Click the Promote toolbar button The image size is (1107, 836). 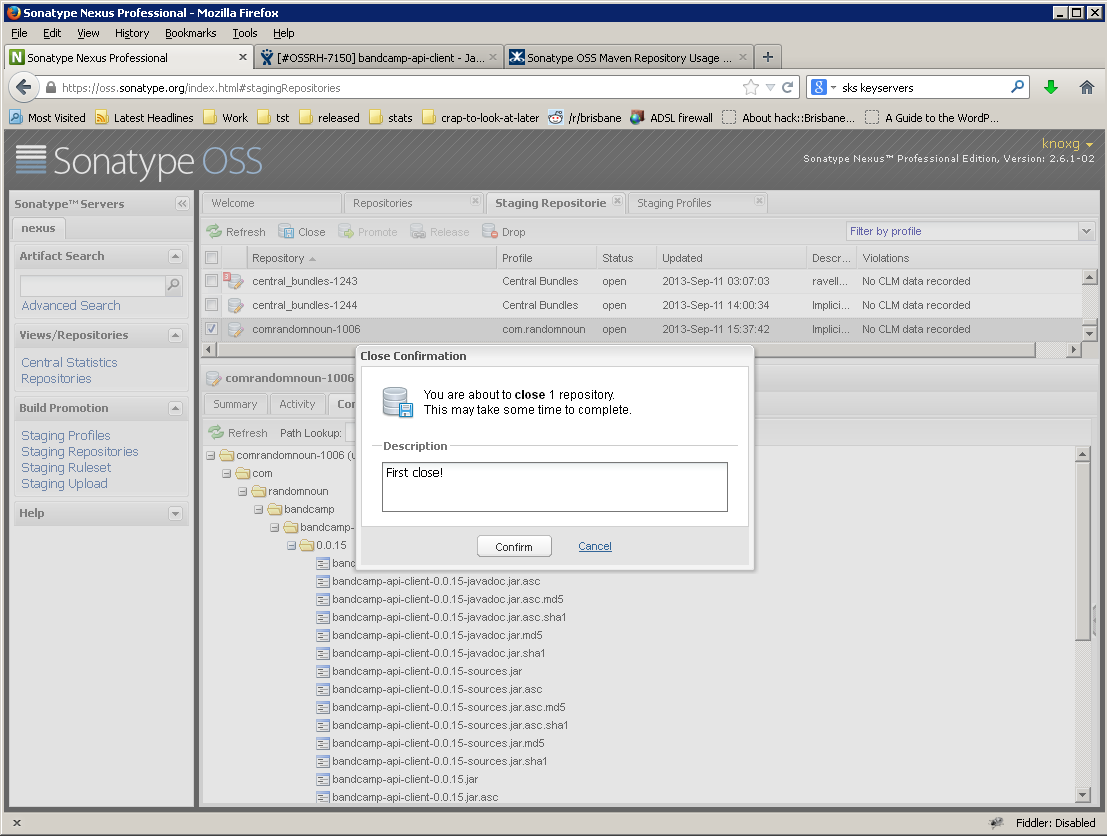pyautogui.click(x=368, y=232)
